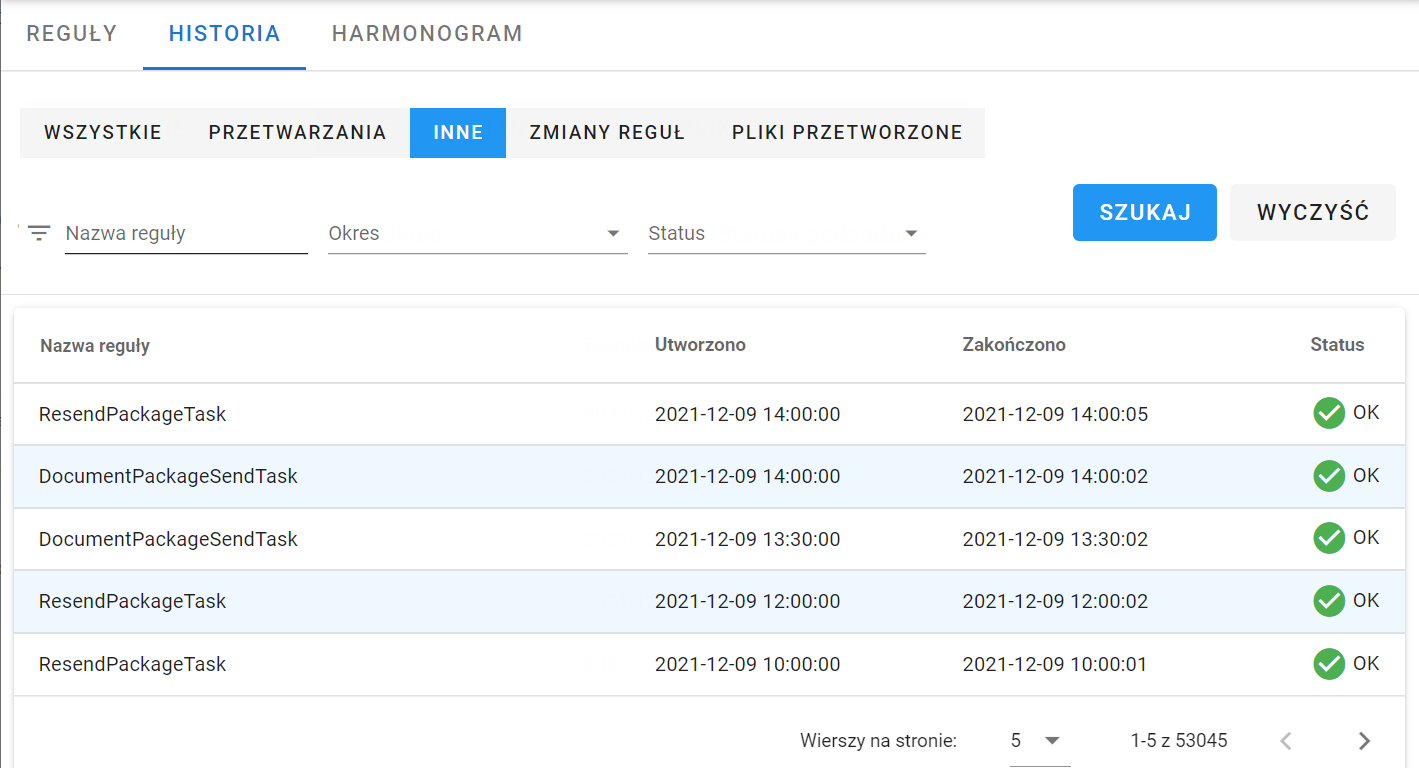Click creation time 2021-12-09 13:30:00
The width and height of the screenshot is (1419, 768).
coord(747,539)
